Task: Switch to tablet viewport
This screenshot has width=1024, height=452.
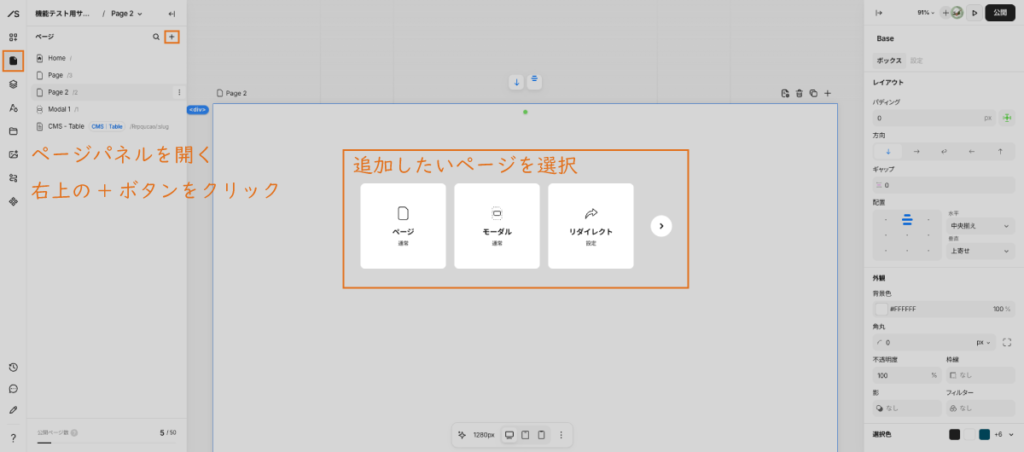Action: 525,434
